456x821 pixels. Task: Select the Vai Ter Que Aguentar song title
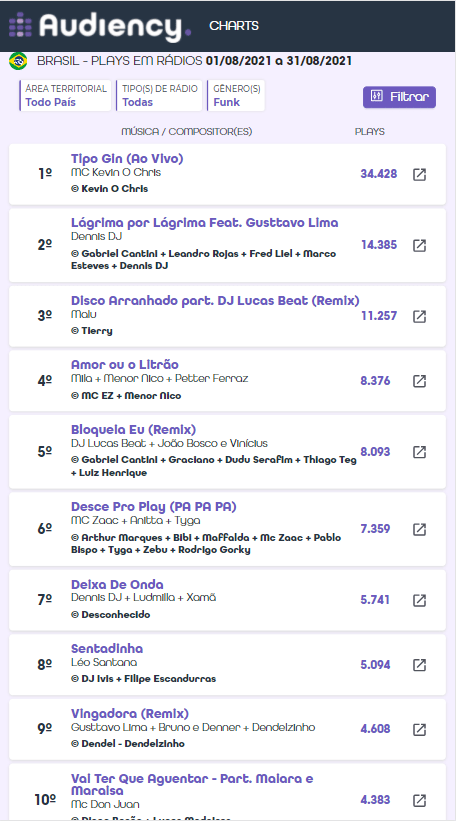(192, 784)
